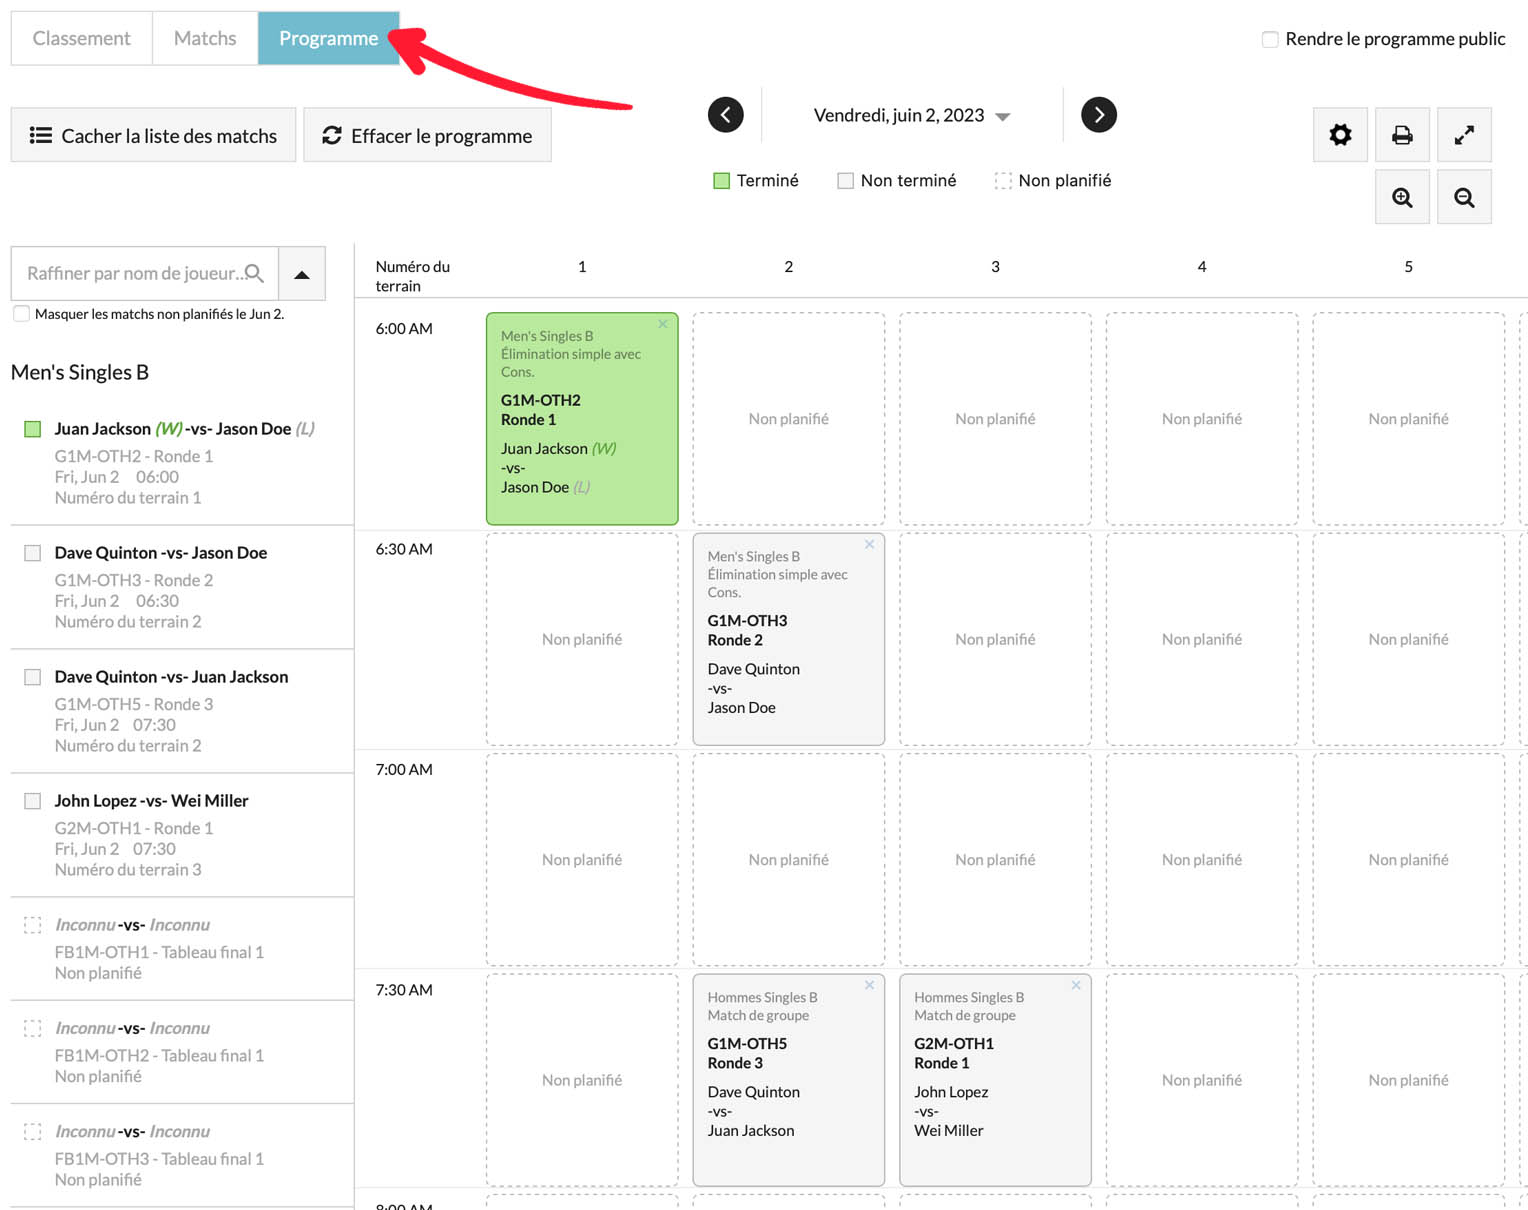Switch to the Classement tab

pyautogui.click(x=82, y=38)
